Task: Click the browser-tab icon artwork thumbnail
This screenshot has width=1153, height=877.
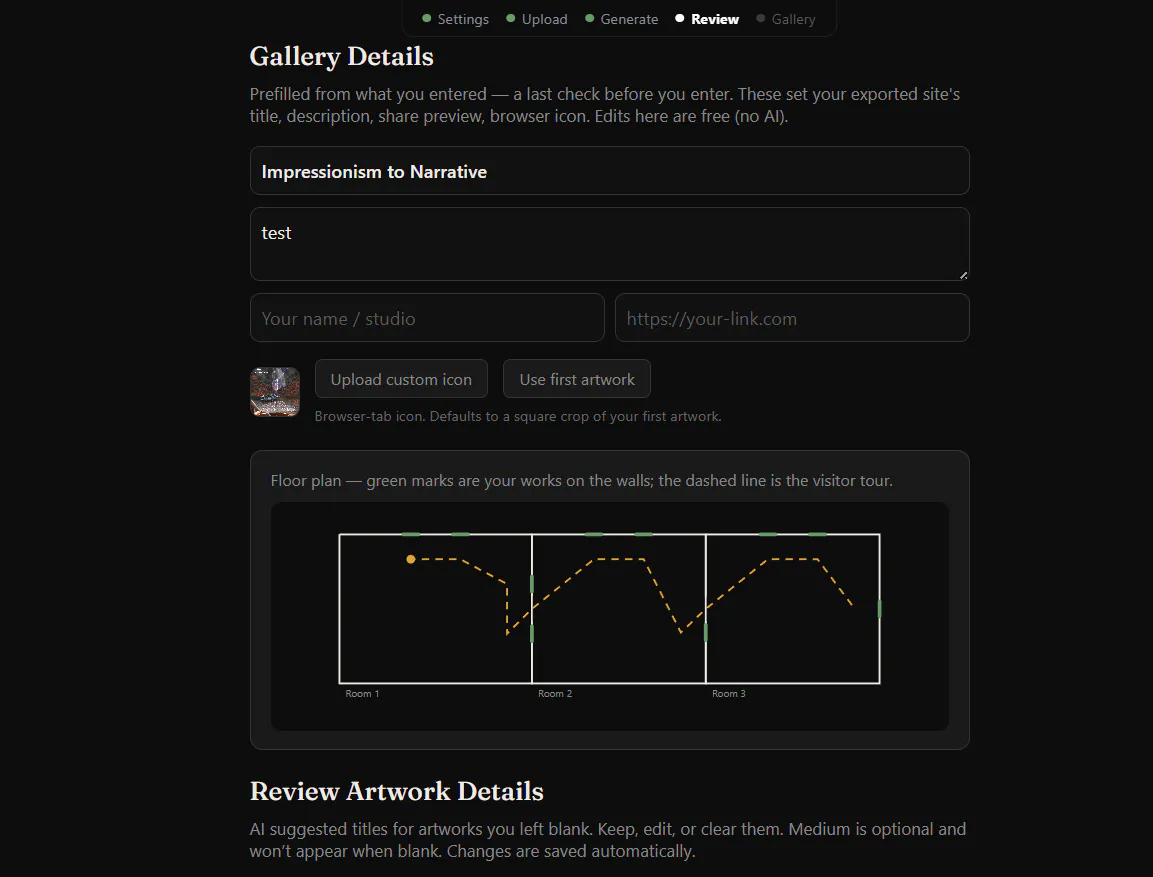Action: coord(275,392)
